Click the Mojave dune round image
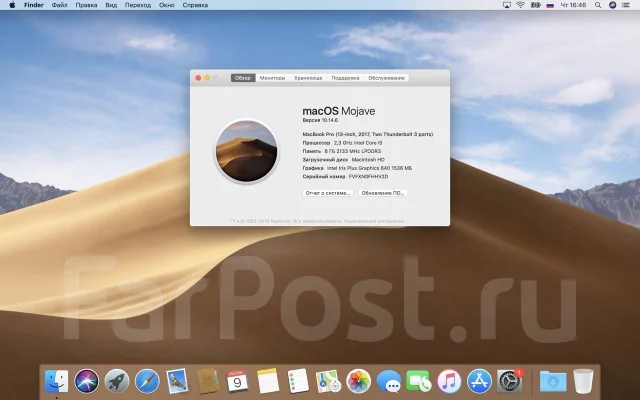Viewport: 640px width, 400px height. pyautogui.click(x=247, y=151)
